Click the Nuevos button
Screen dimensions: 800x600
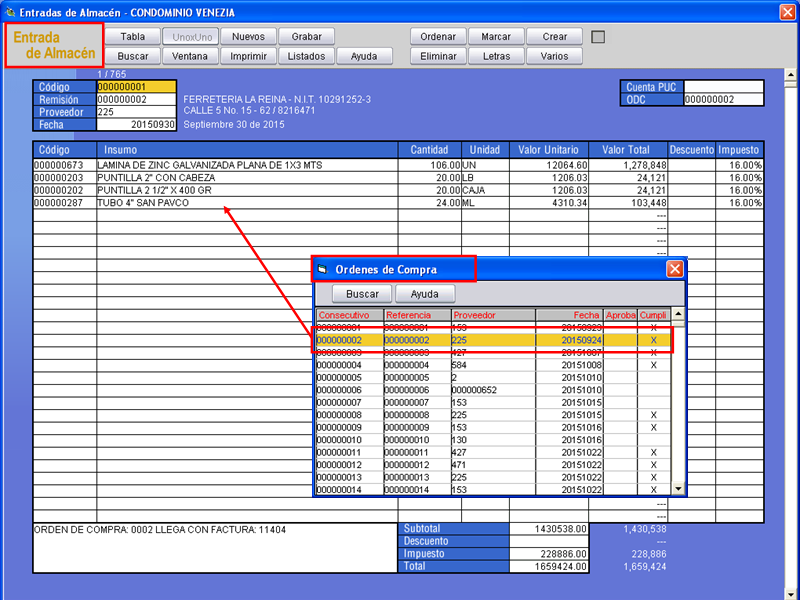(x=248, y=37)
